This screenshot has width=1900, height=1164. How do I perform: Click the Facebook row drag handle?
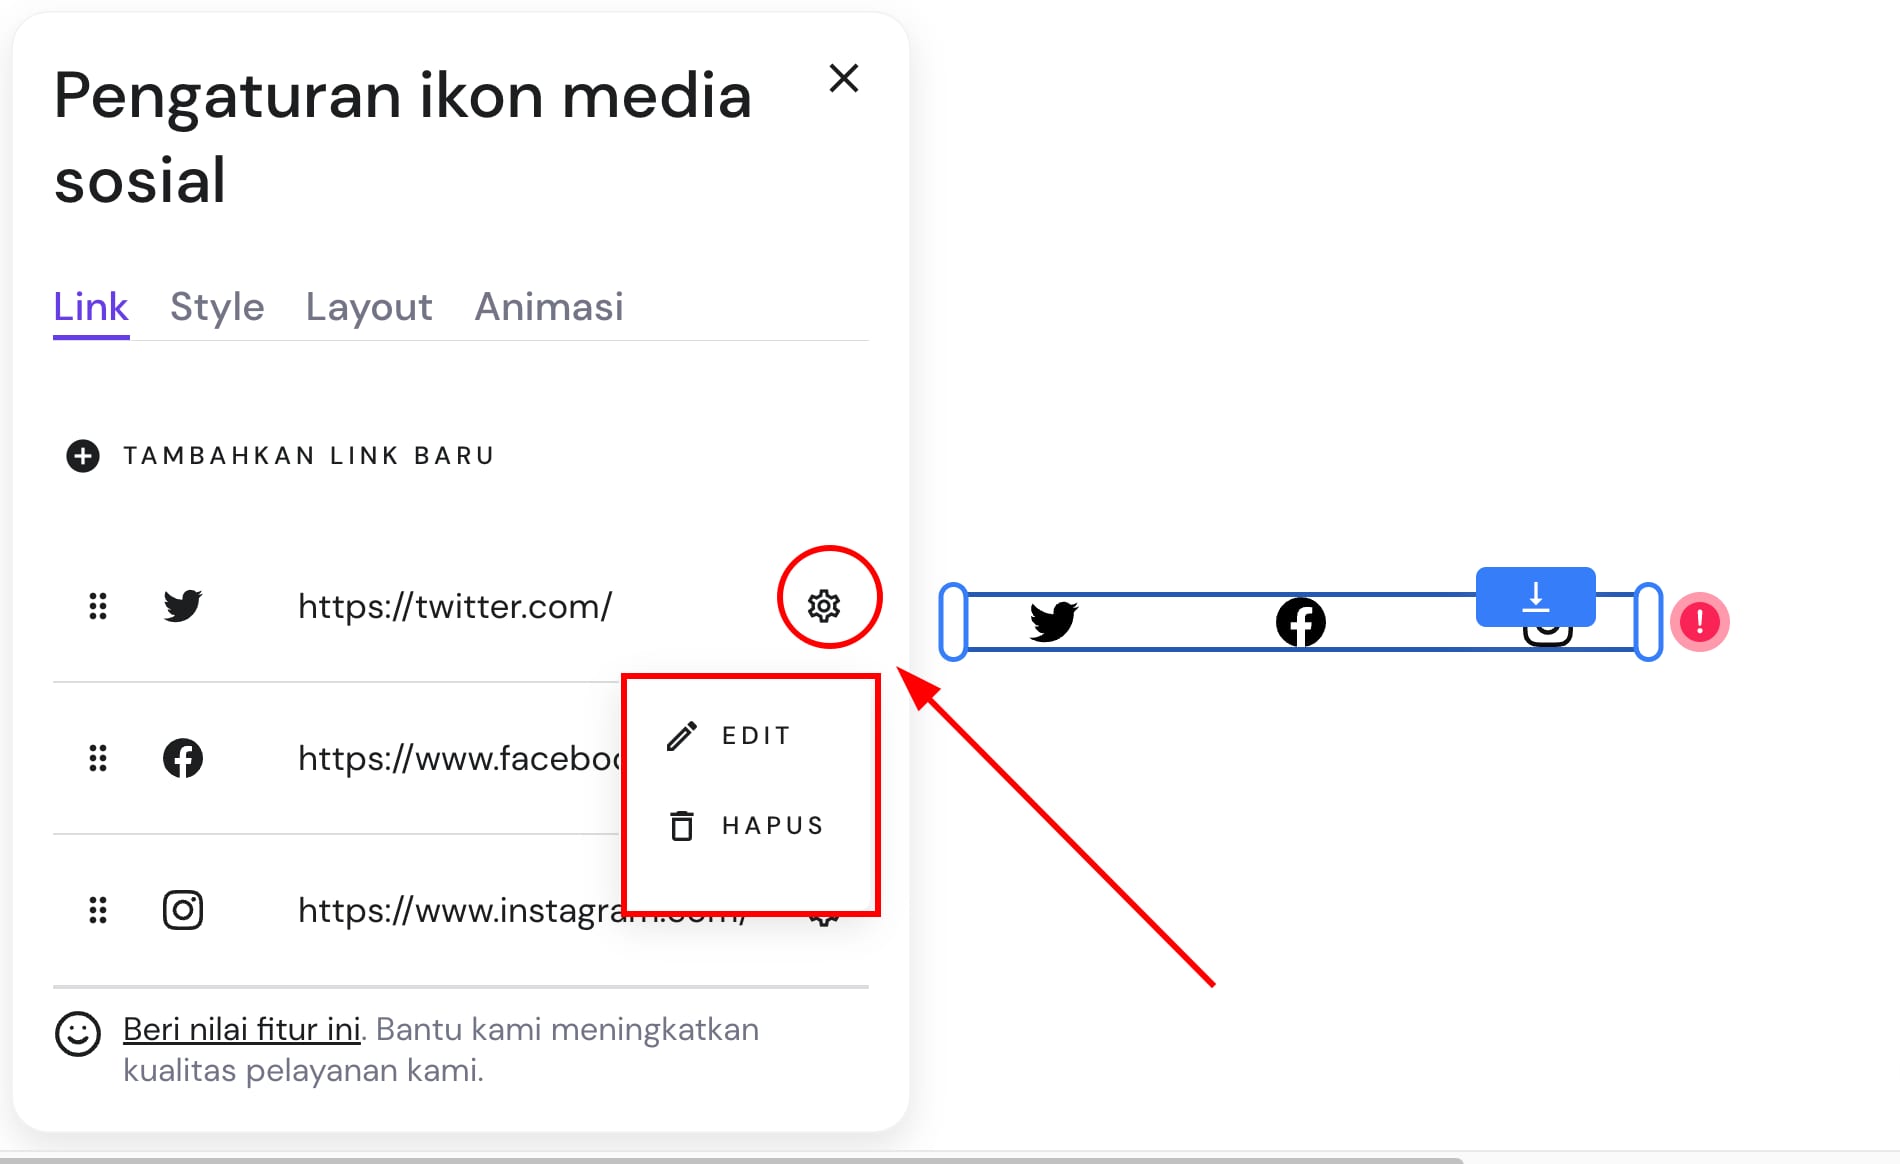(98, 758)
